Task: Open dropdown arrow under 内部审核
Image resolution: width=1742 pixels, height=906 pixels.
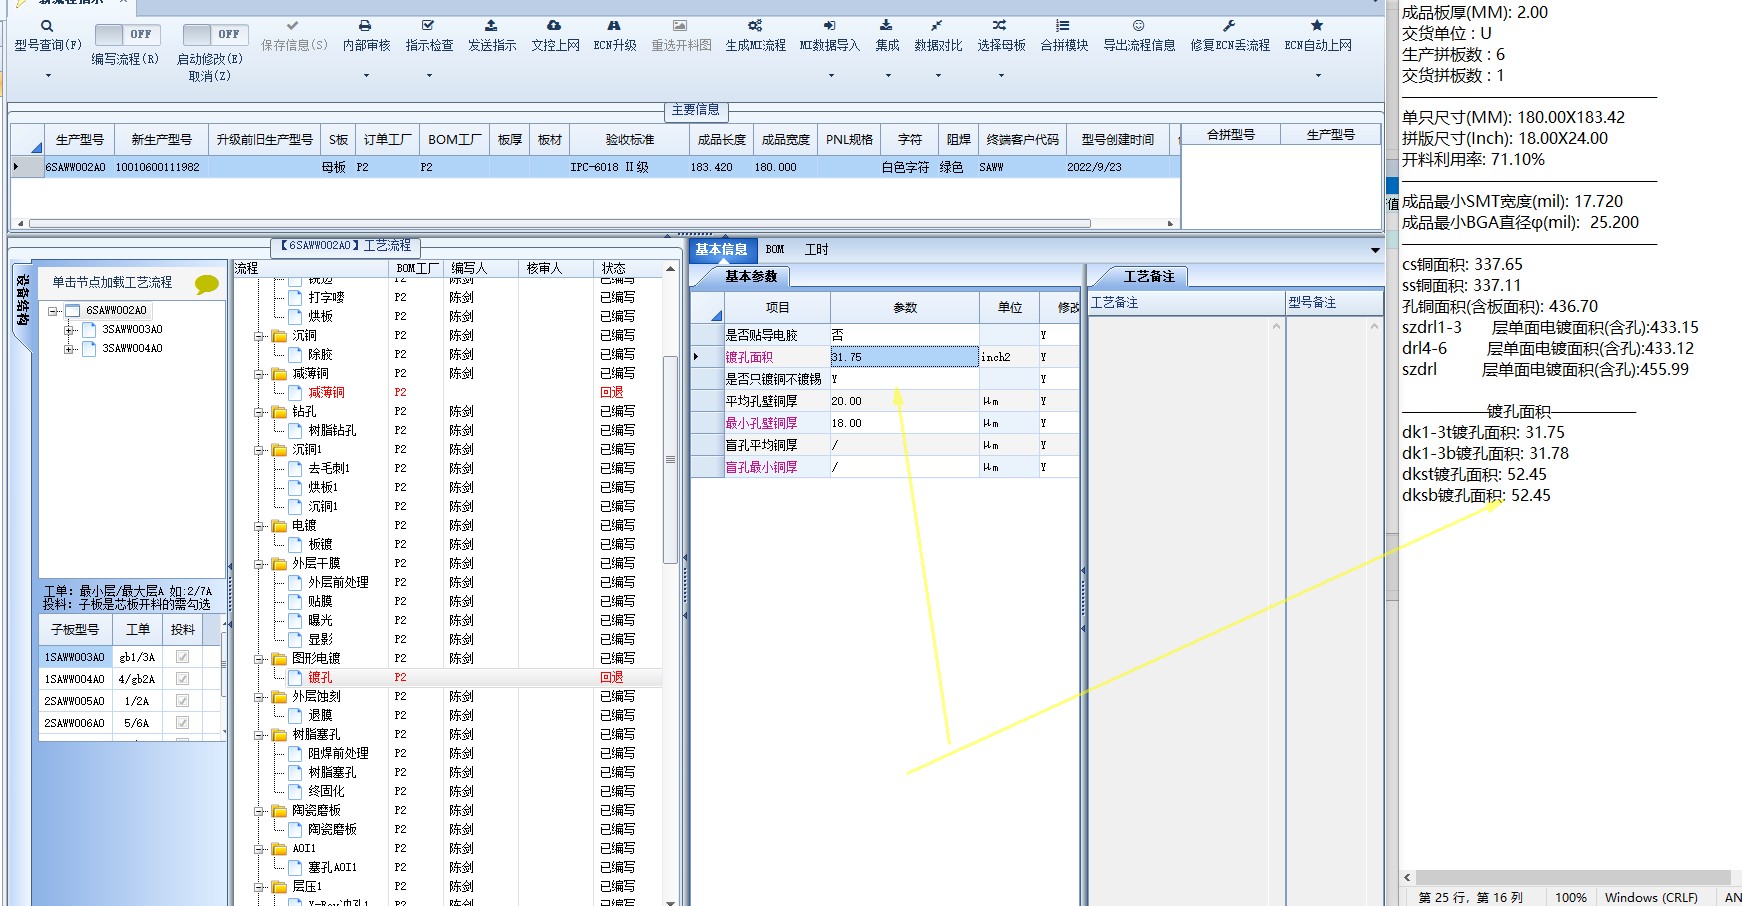Action: (366, 76)
